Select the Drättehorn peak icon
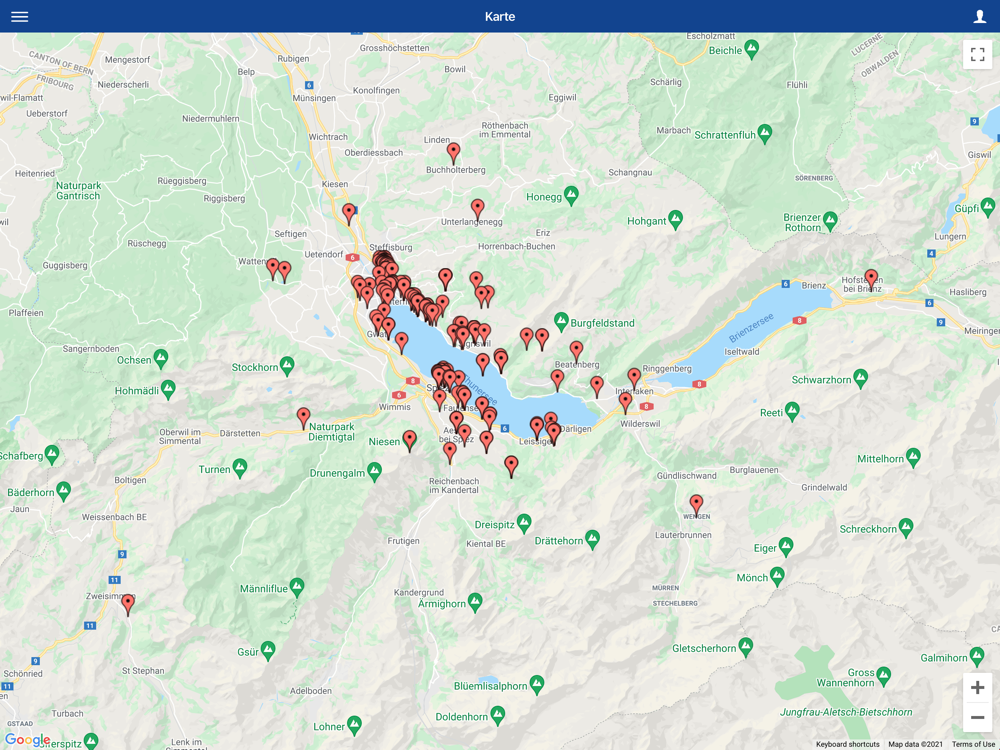The height and width of the screenshot is (750, 1000). pos(592,540)
